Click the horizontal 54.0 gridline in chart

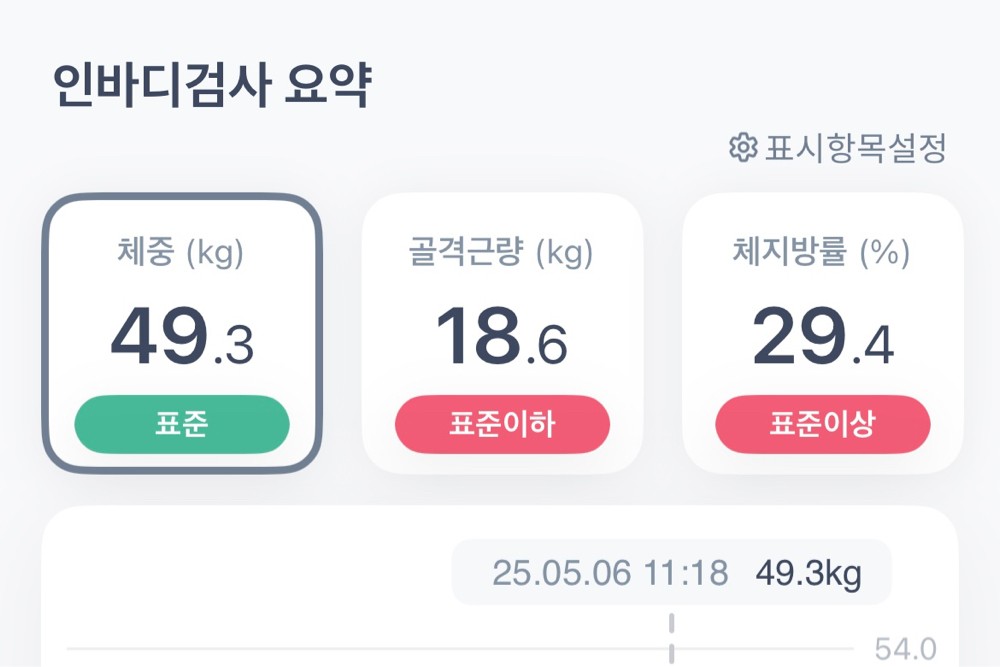pyautogui.click(x=400, y=649)
